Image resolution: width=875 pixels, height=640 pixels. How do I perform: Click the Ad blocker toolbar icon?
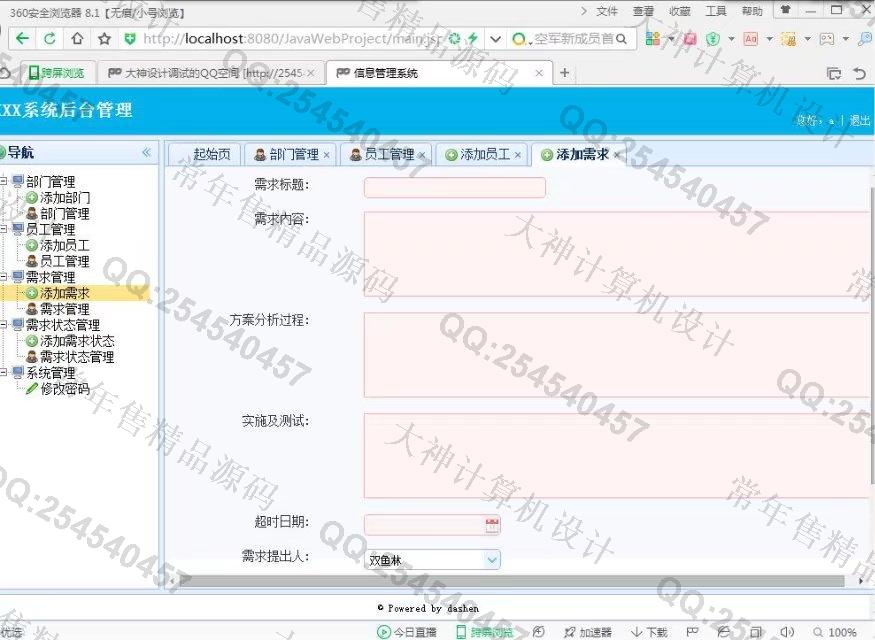751,39
